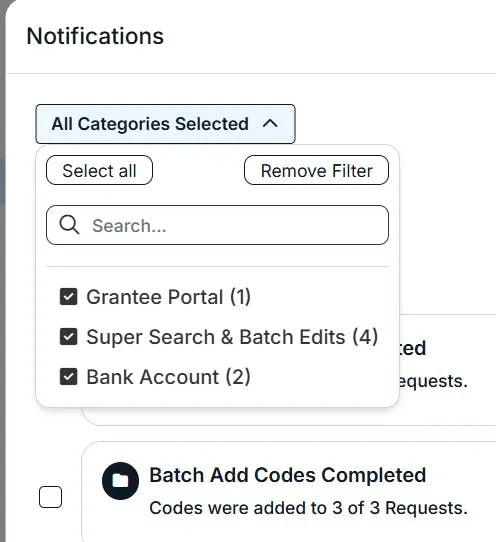
Task: Open the Batch Add Codes Completed title
Action: (288, 475)
